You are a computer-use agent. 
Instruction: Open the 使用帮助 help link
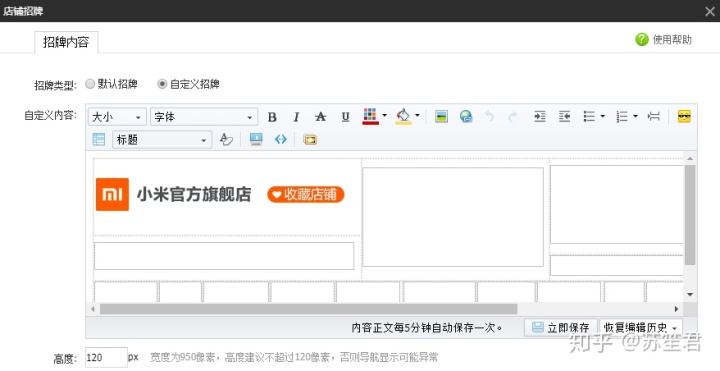(672, 39)
